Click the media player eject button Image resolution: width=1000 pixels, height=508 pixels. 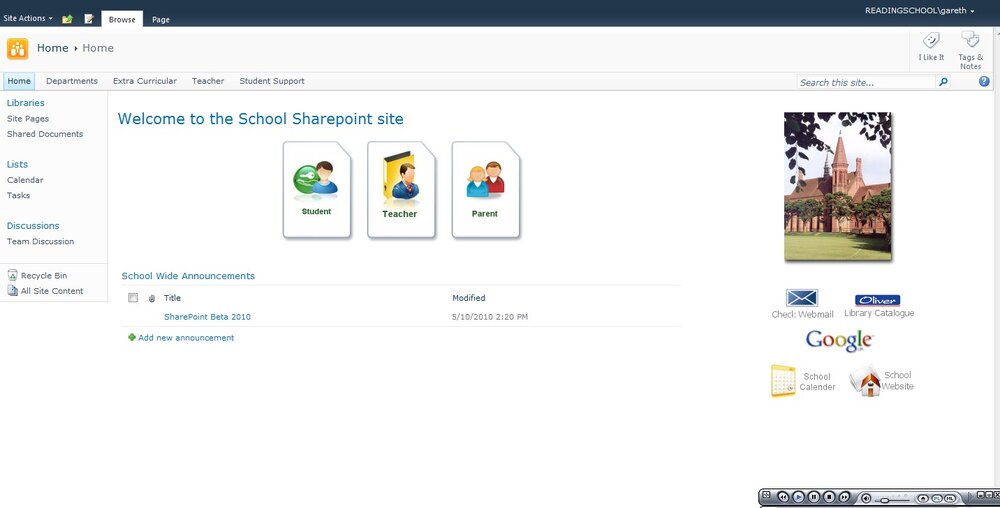(x=923, y=498)
